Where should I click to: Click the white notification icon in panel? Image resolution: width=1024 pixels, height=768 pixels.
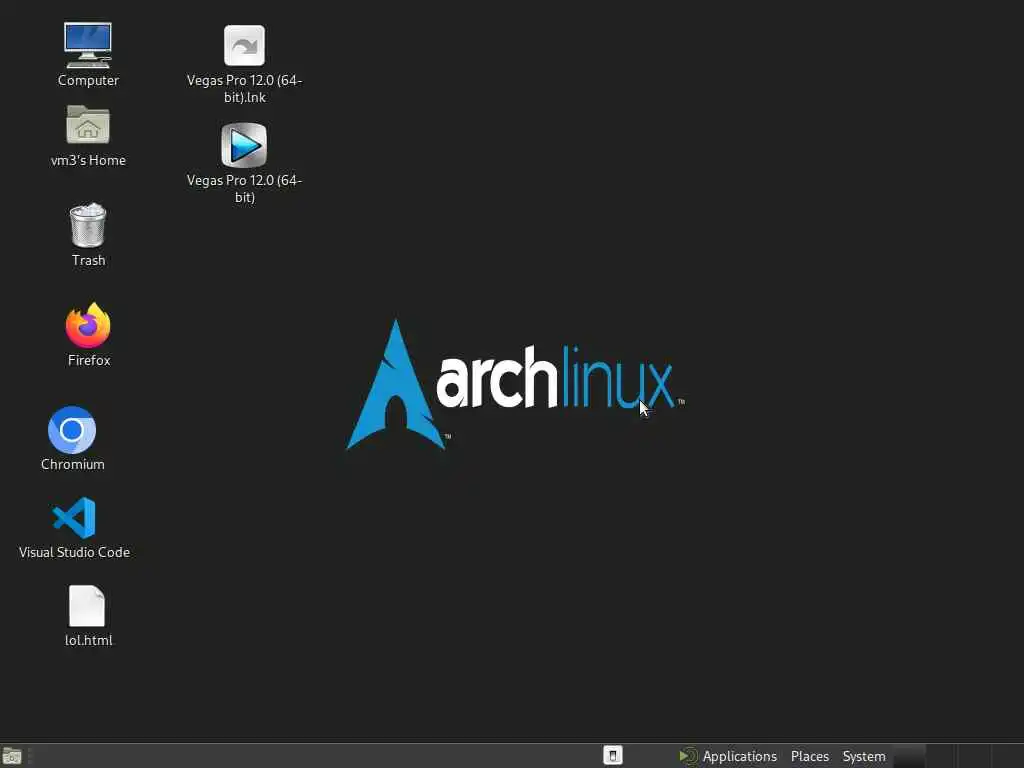(x=613, y=756)
